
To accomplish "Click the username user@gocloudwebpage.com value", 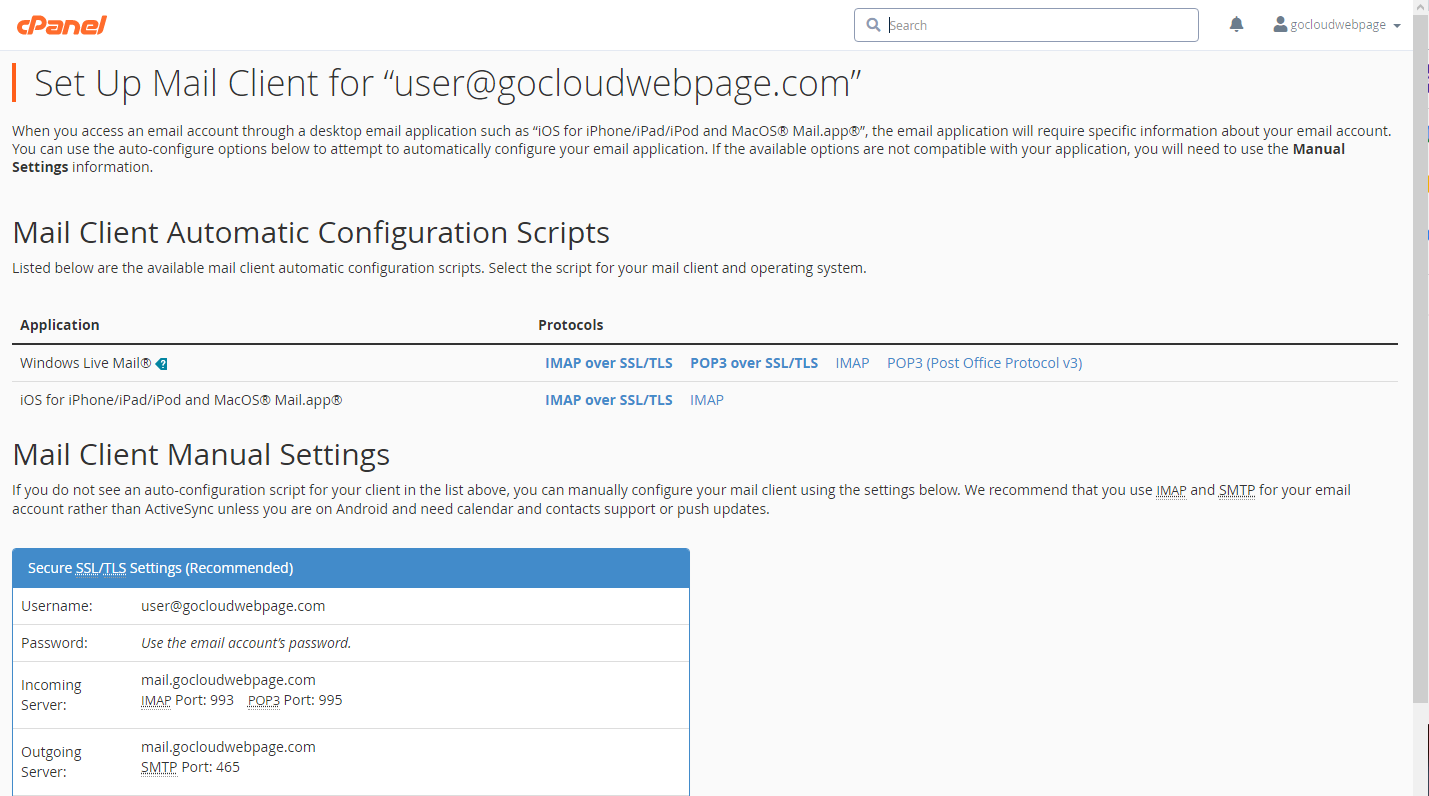I will (x=233, y=606).
